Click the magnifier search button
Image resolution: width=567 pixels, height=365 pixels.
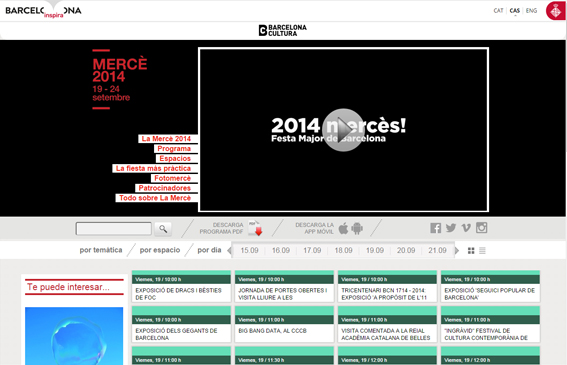(163, 229)
